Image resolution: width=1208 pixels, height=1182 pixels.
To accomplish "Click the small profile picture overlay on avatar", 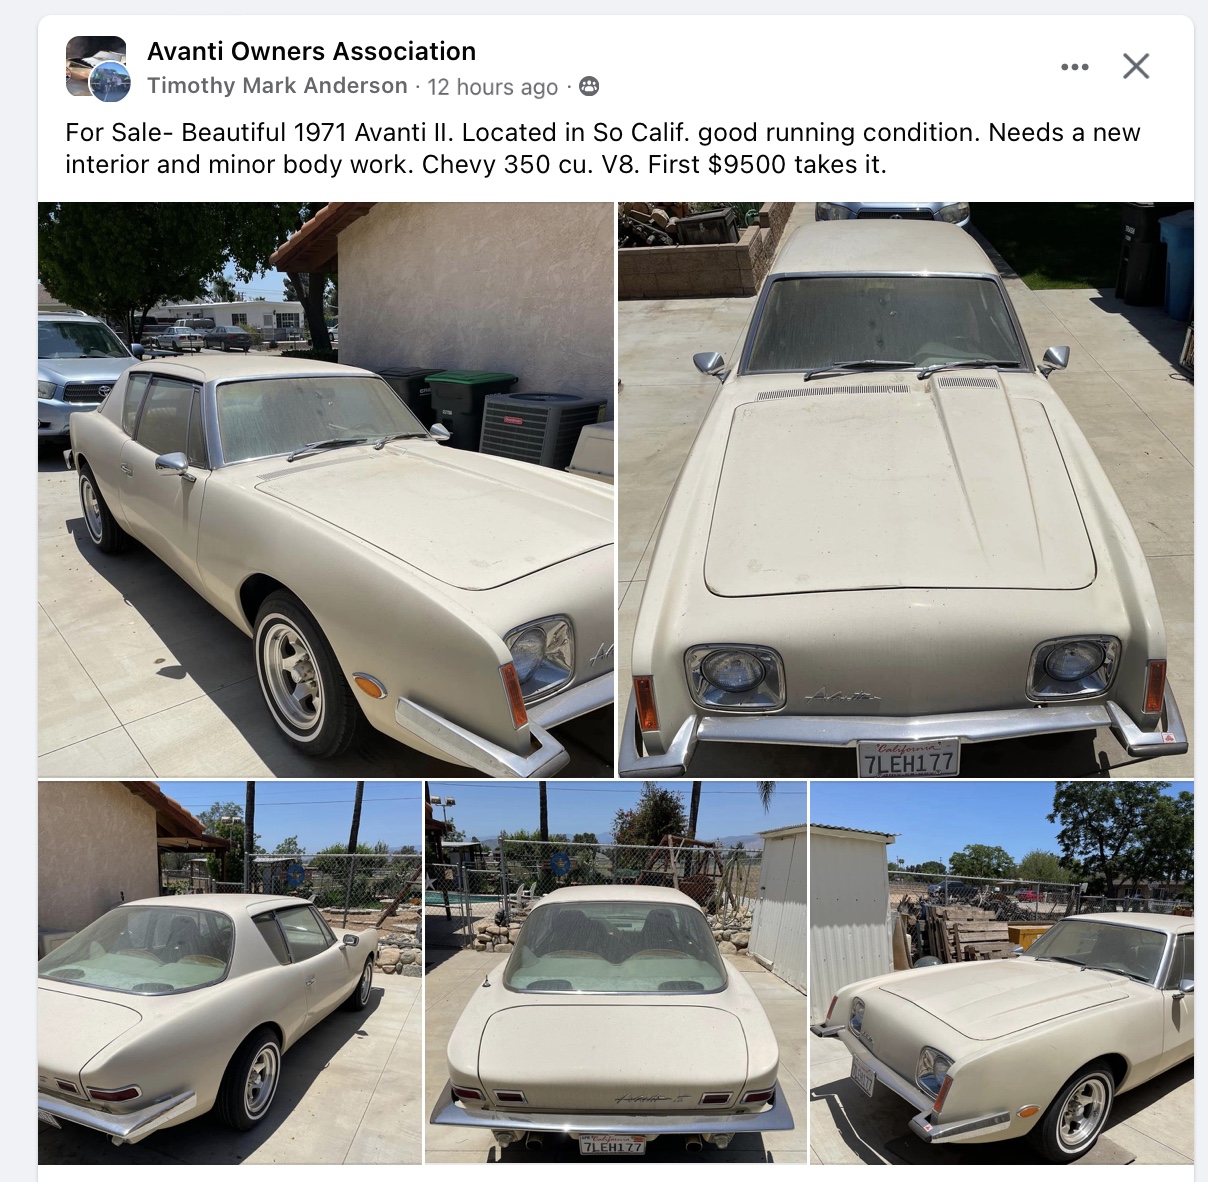I will [111, 83].
